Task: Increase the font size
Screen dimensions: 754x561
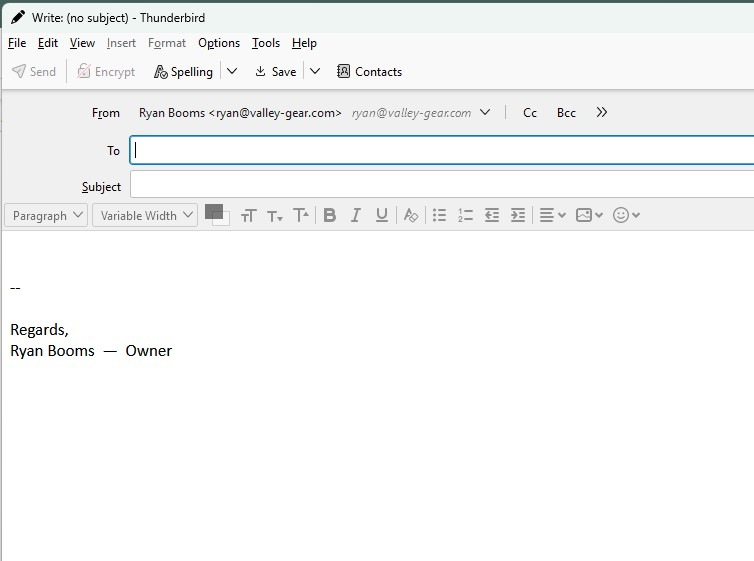Action: [x=301, y=215]
